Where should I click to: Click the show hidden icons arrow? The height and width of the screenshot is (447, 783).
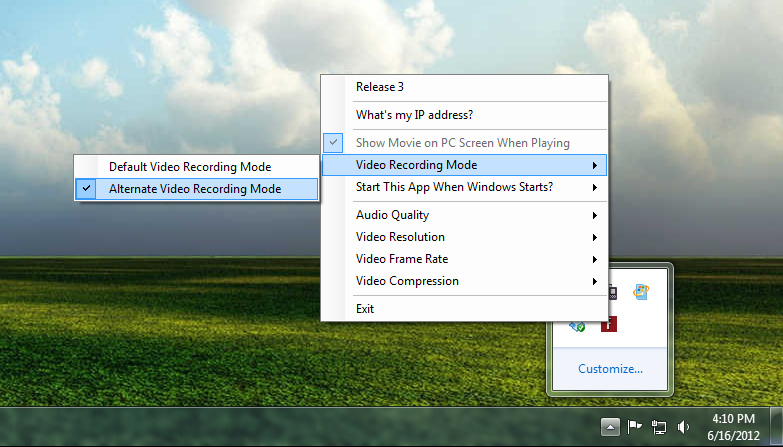tap(610, 427)
